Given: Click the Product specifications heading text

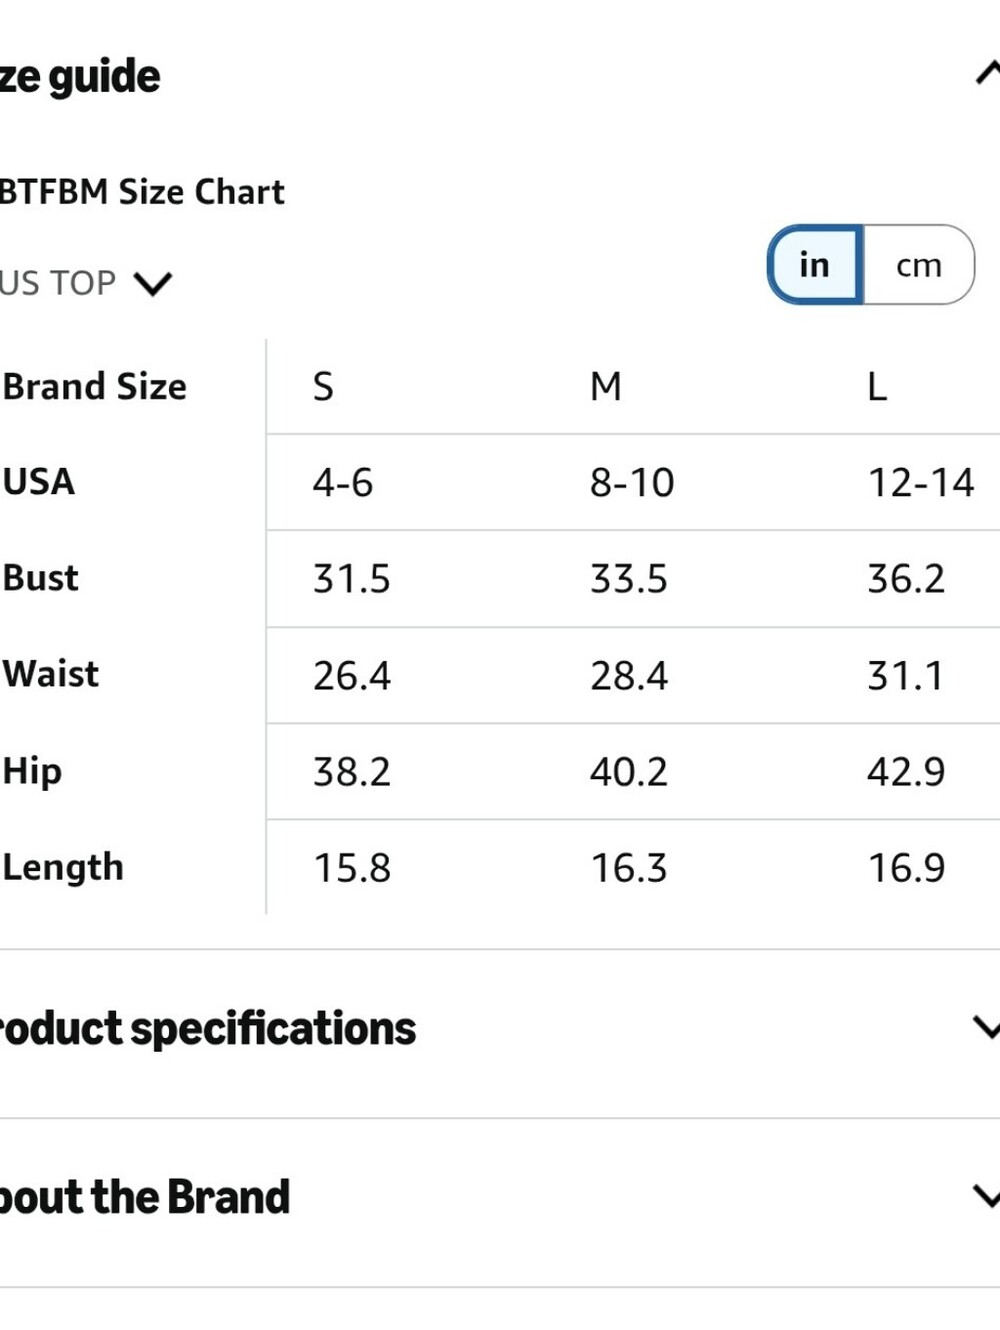Looking at the screenshot, I should point(208,1029).
